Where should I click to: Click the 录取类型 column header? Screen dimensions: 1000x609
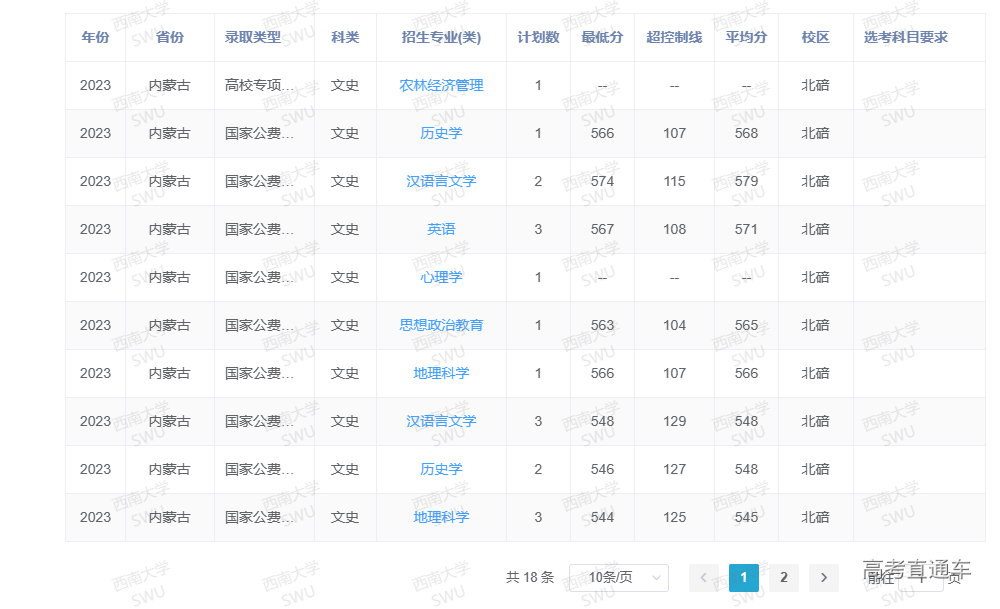click(x=253, y=38)
